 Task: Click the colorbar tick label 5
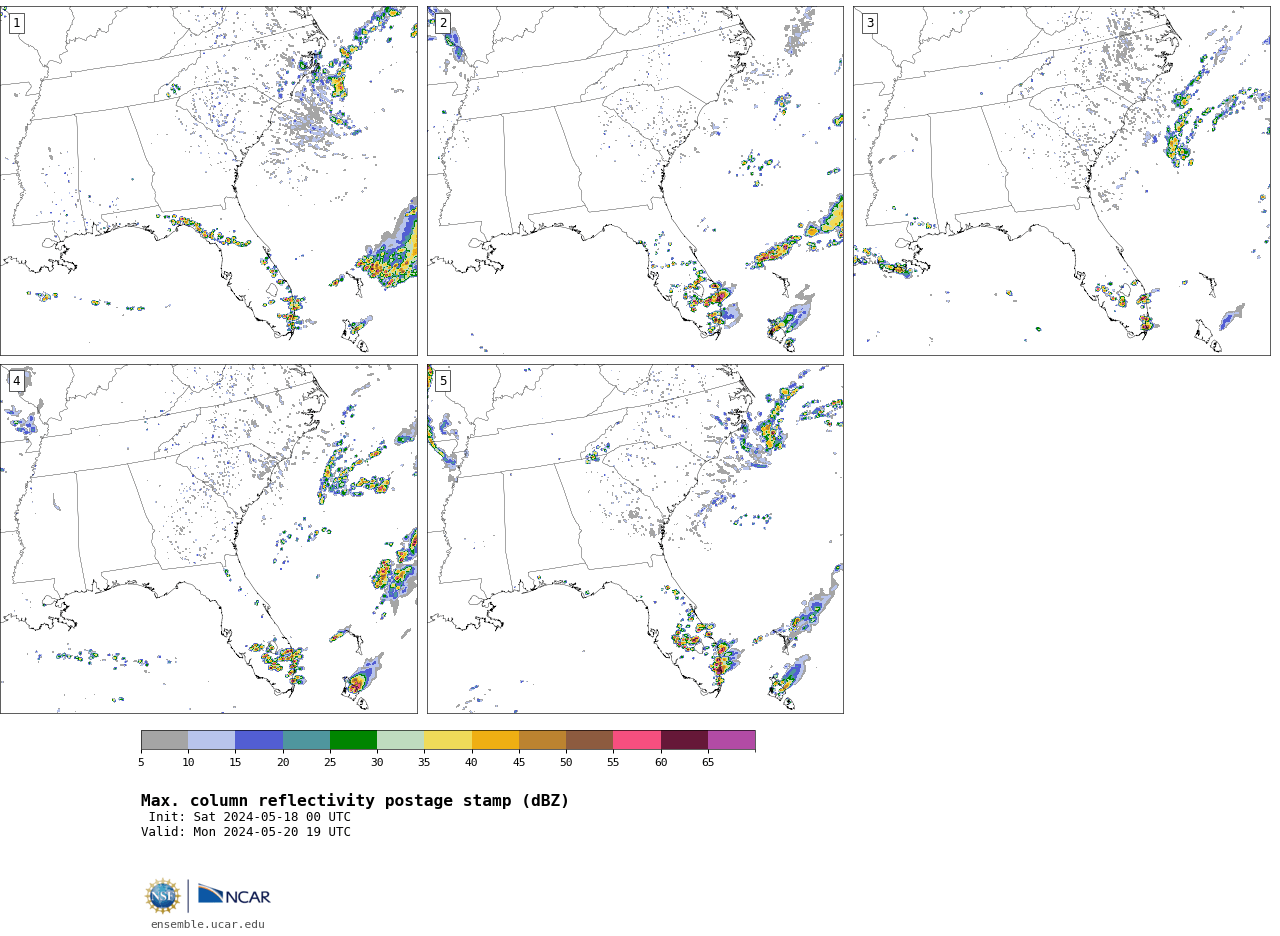pos(141,763)
